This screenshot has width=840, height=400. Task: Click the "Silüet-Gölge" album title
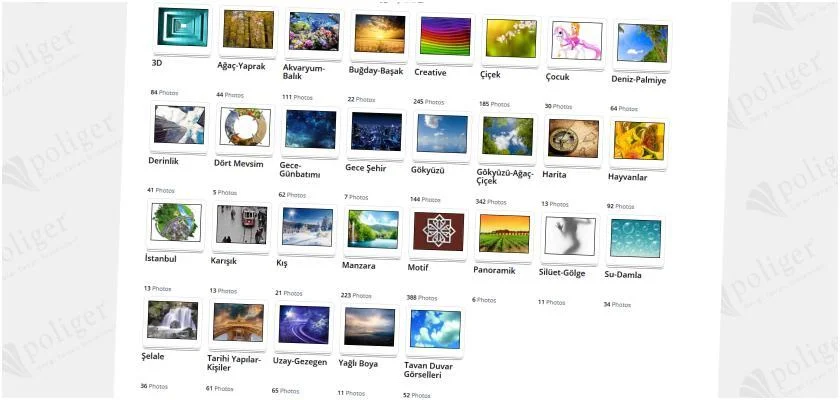pyautogui.click(x=561, y=273)
